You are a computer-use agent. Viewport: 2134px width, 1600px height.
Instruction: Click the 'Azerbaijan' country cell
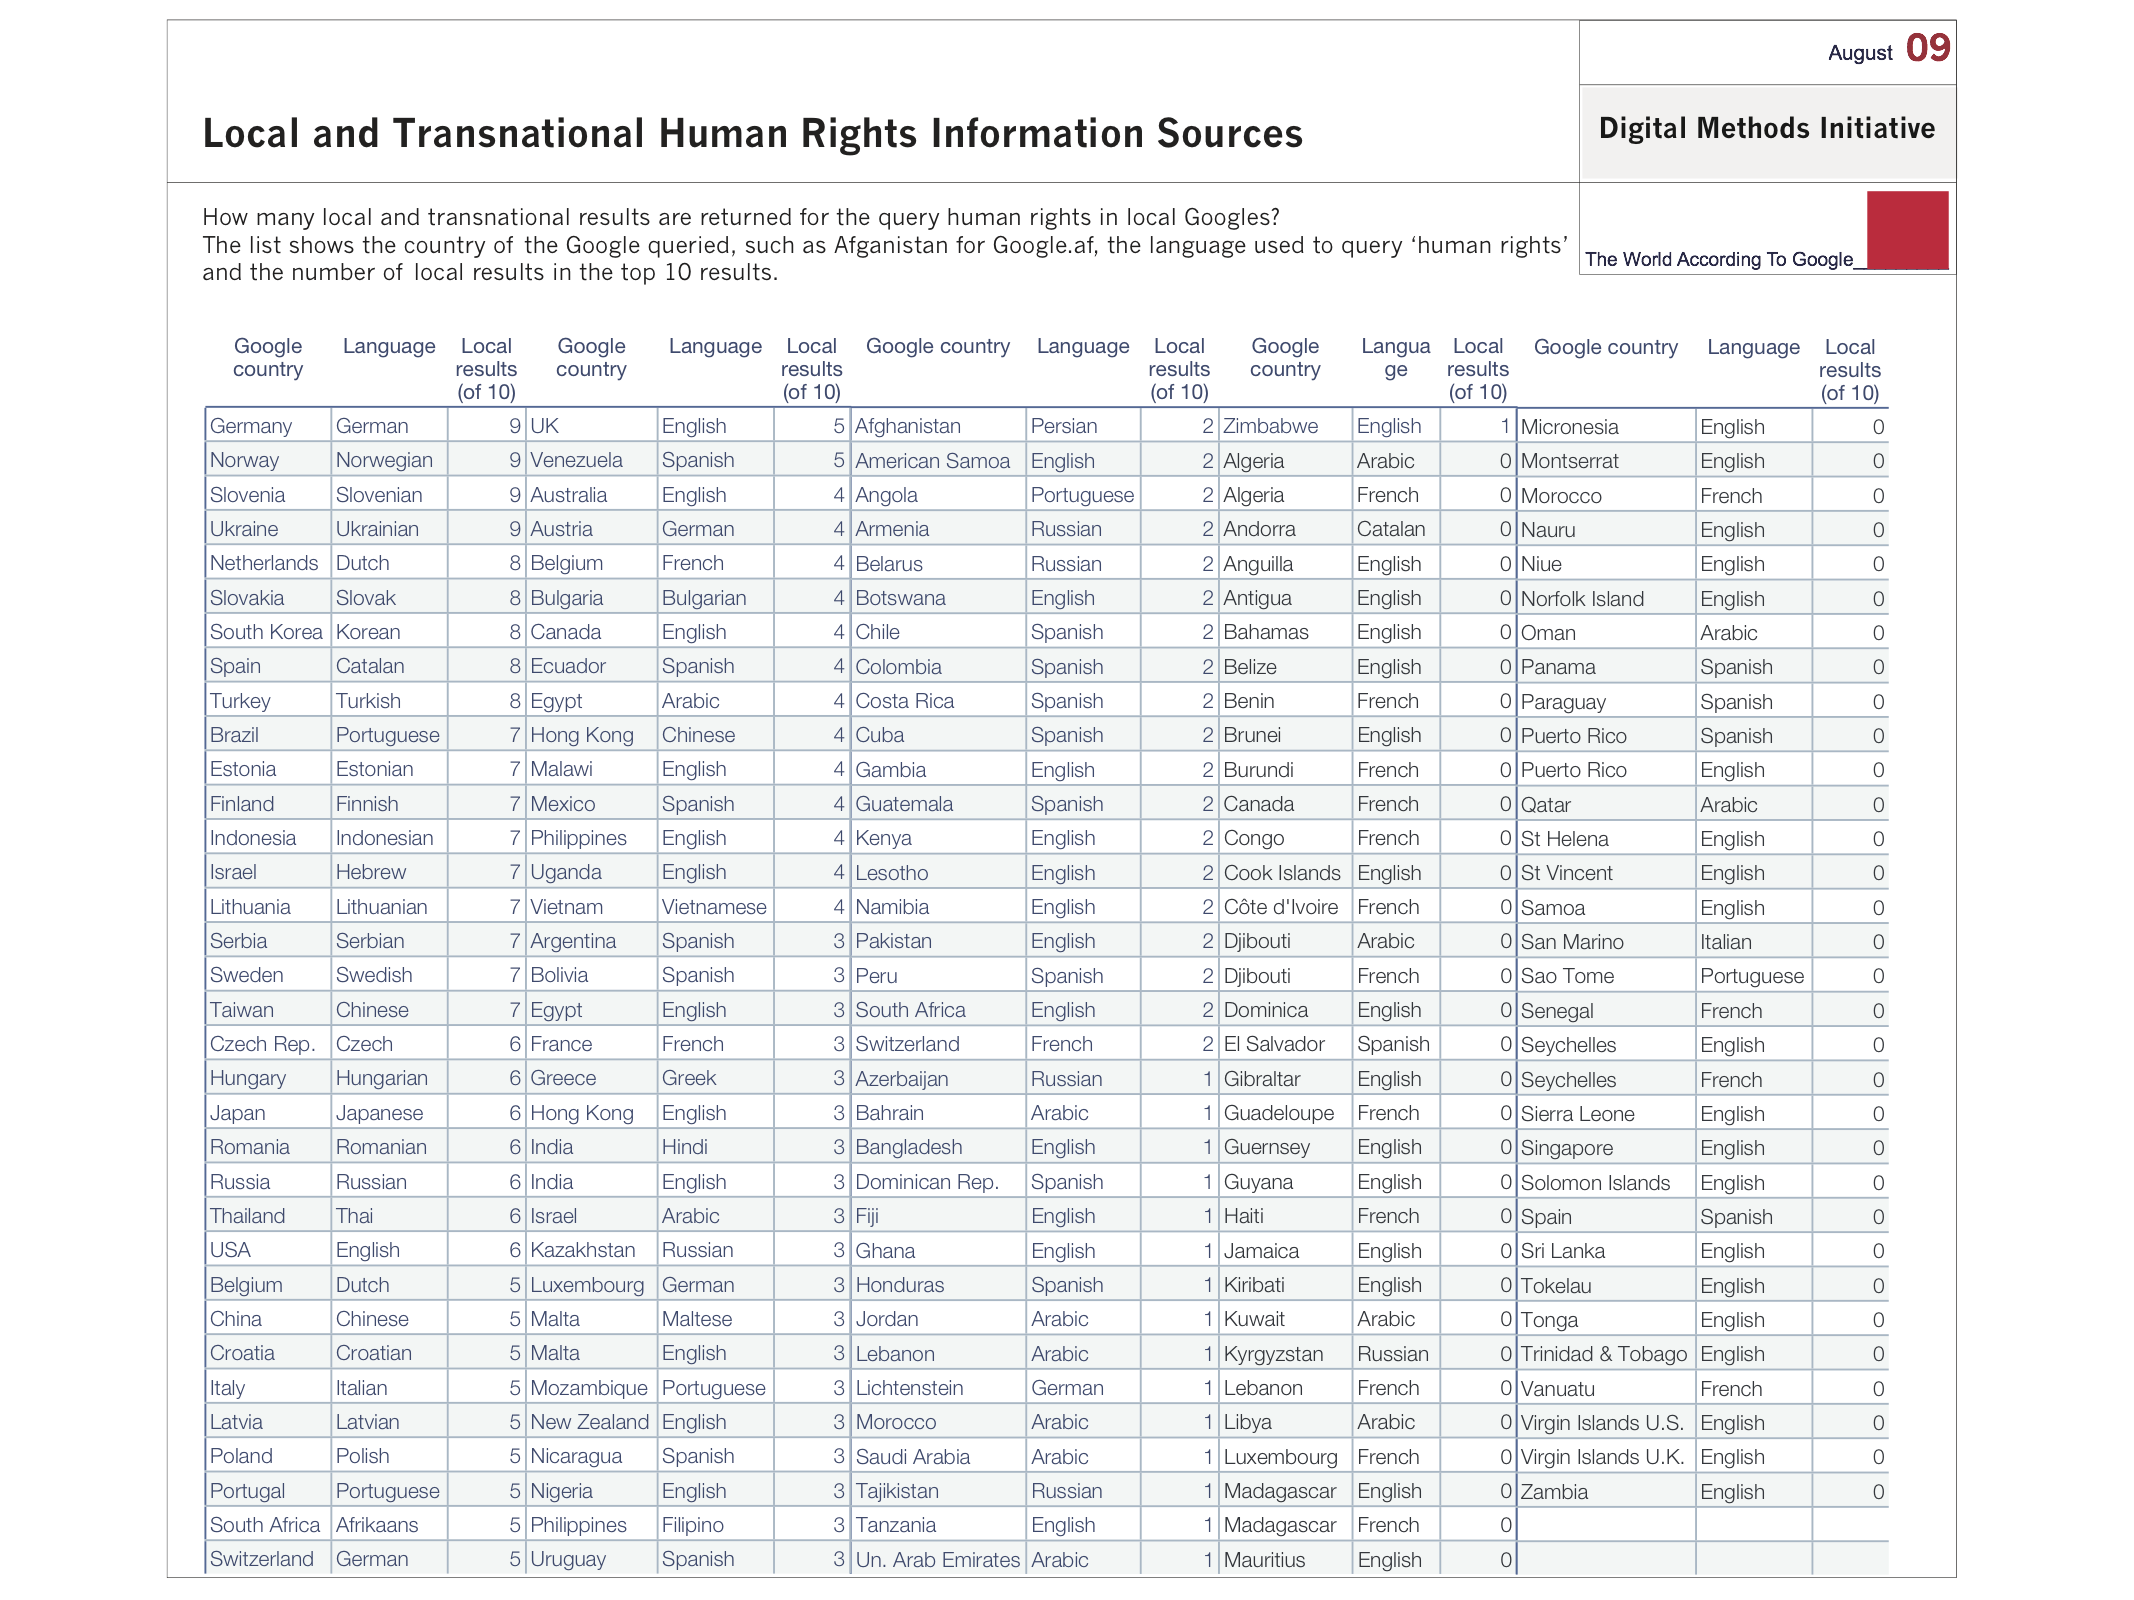[x=938, y=1079]
